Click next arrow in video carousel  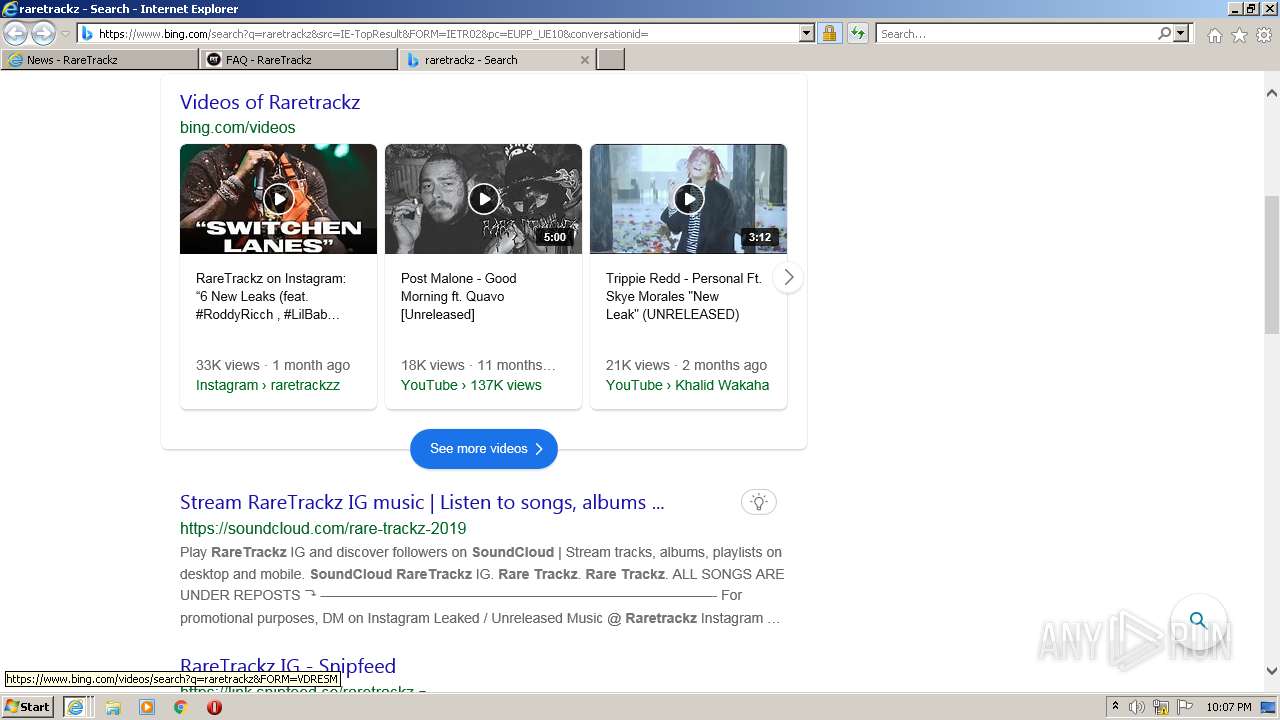click(x=789, y=277)
